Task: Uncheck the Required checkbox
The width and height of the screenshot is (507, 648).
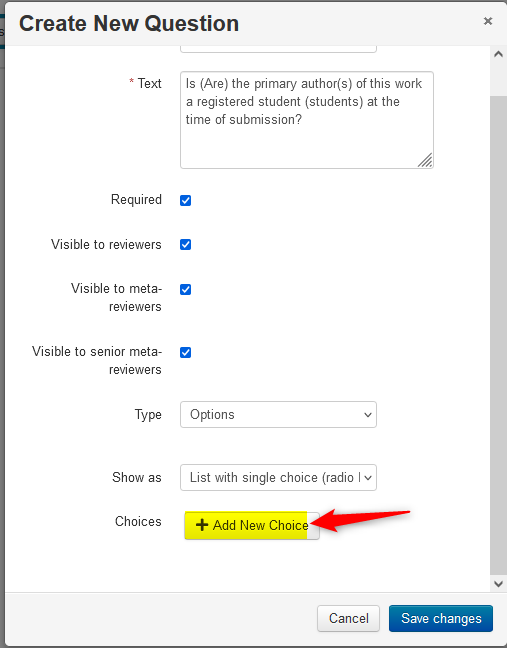Action: point(186,200)
